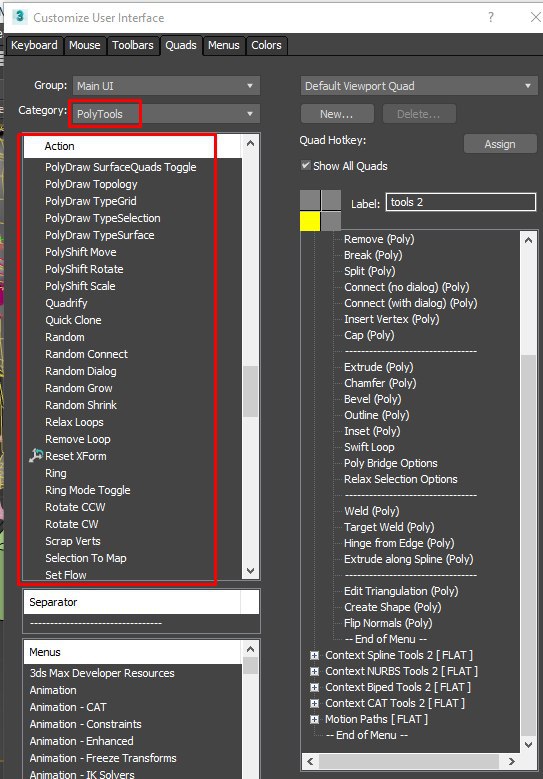Select PolyShift Move action
Viewport: 543px width, 779px height.
(80, 252)
